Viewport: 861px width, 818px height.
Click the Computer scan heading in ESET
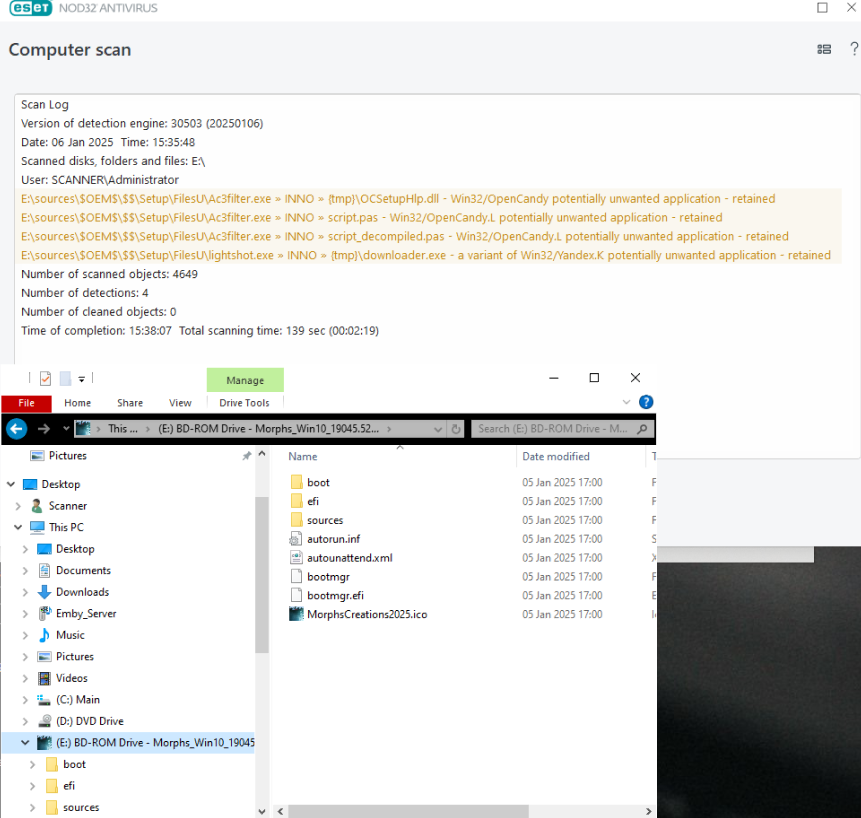(70, 50)
